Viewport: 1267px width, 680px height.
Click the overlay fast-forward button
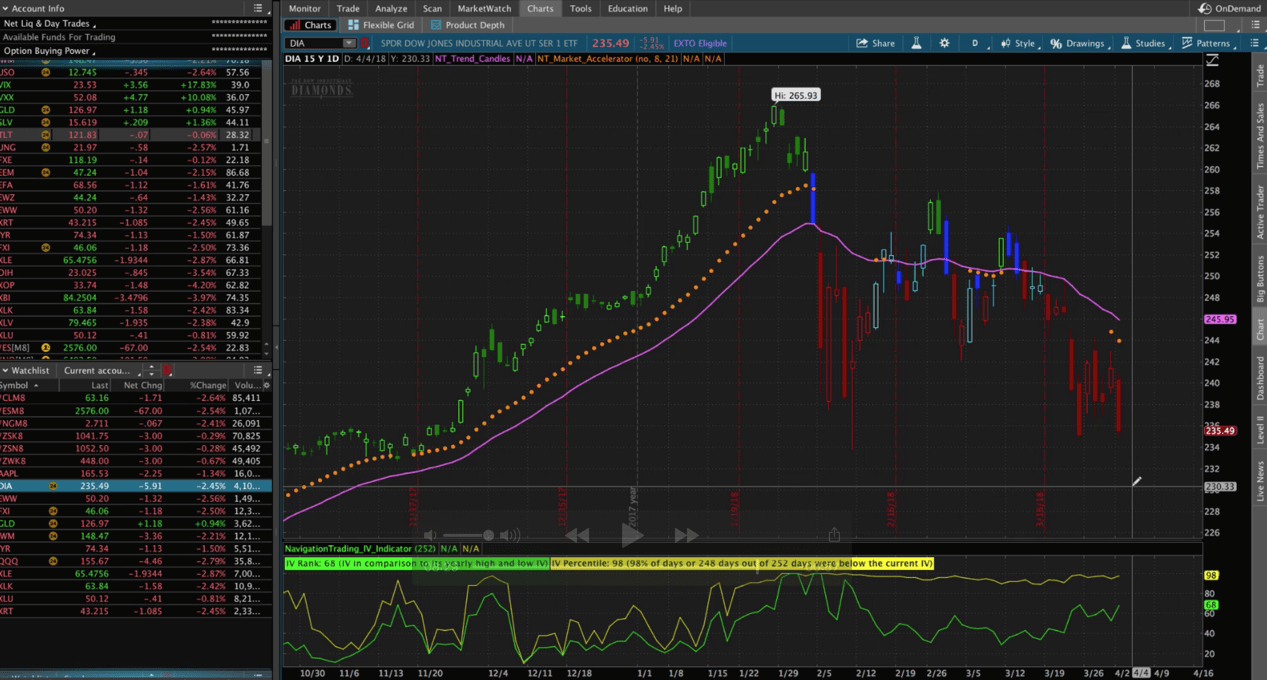click(686, 536)
